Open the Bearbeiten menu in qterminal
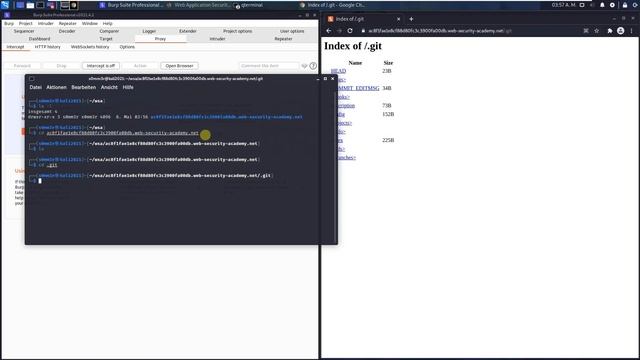This screenshot has width=640, height=360. pos(84,87)
